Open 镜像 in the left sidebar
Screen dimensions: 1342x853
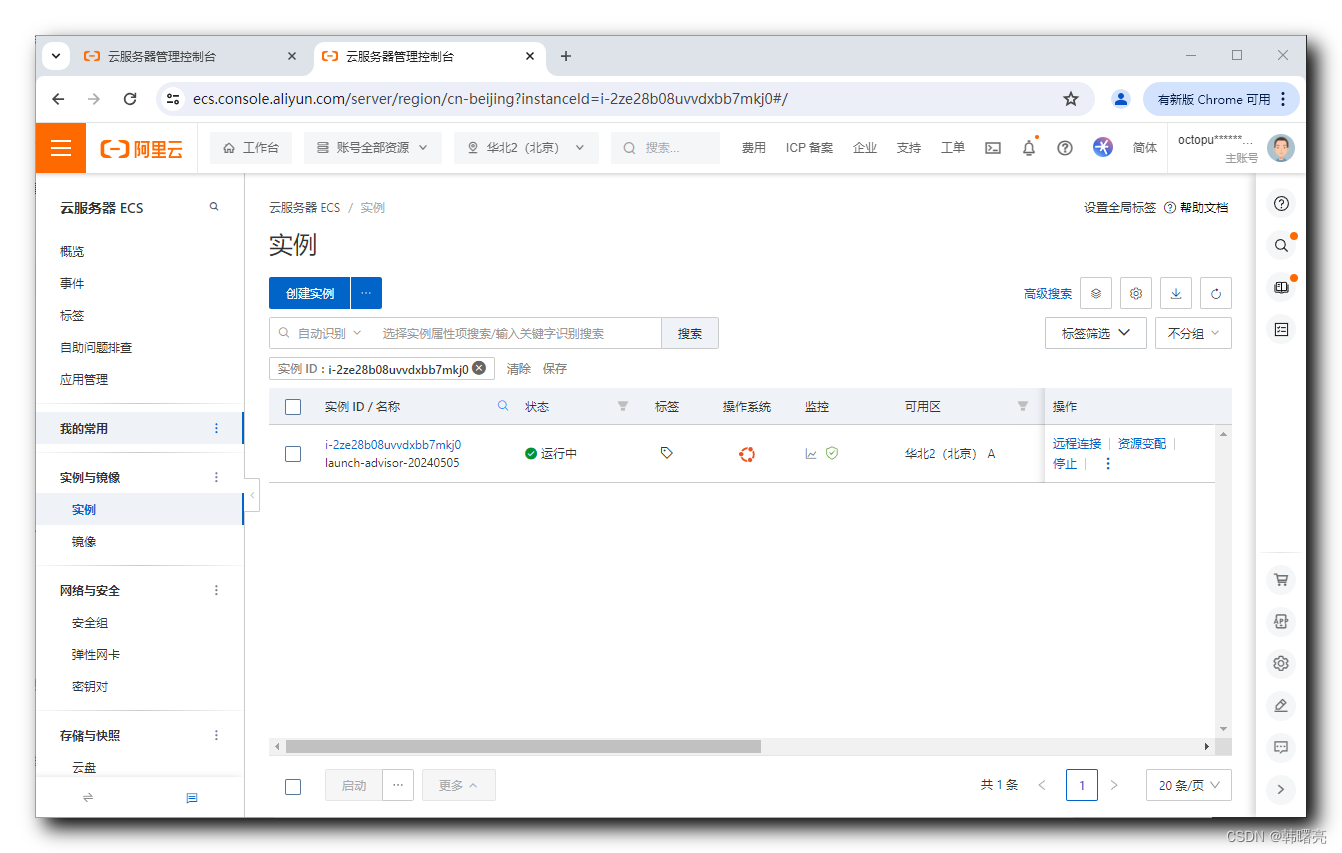click(84, 542)
